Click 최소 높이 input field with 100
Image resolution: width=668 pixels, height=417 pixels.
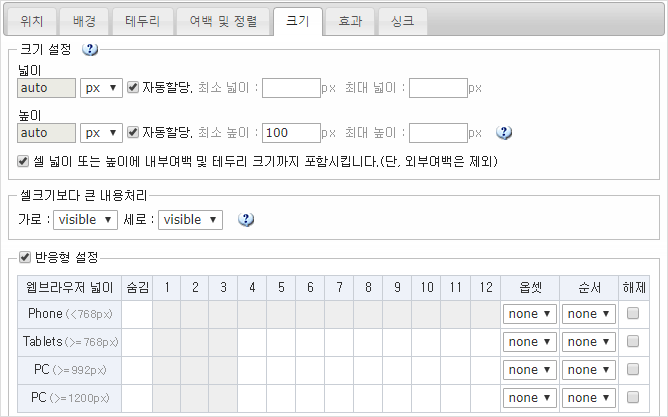coord(291,132)
